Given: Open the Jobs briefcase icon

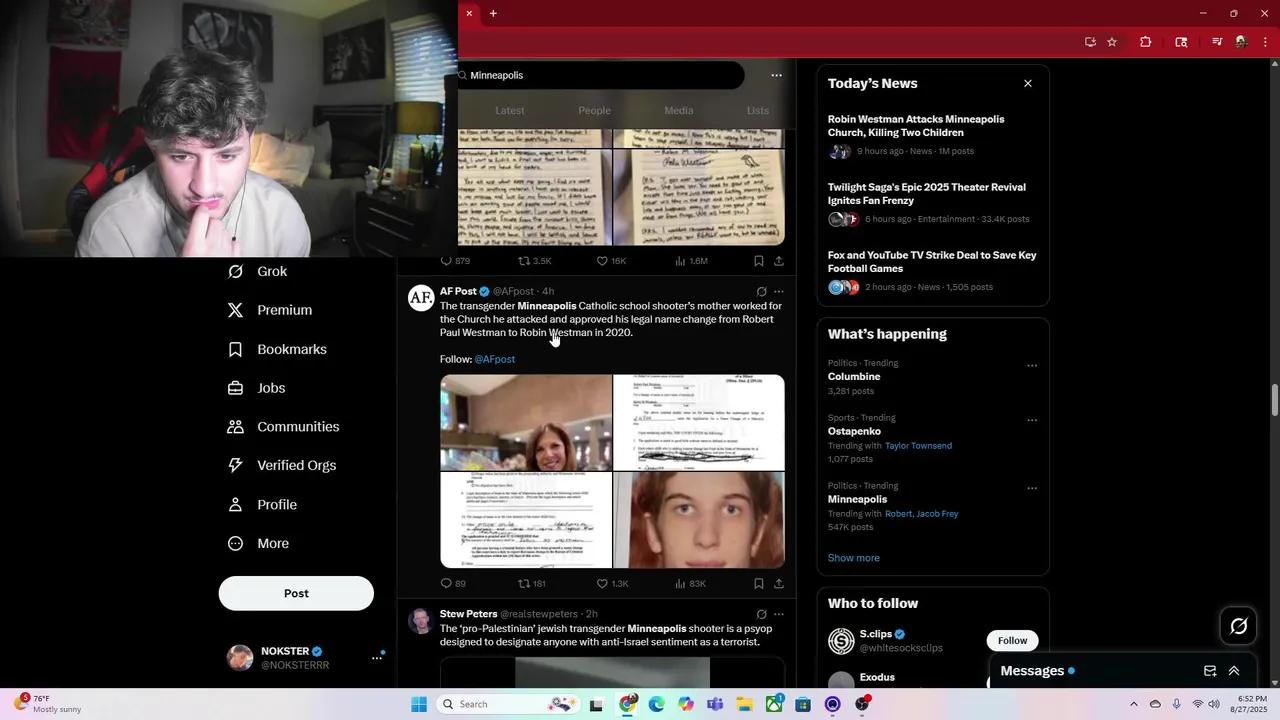Looking at the screenshot, I should coord(235,388).
